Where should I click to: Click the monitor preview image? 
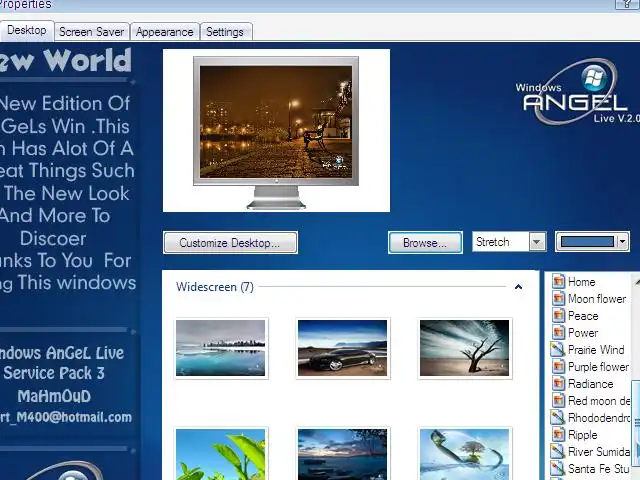coord(276,133)
